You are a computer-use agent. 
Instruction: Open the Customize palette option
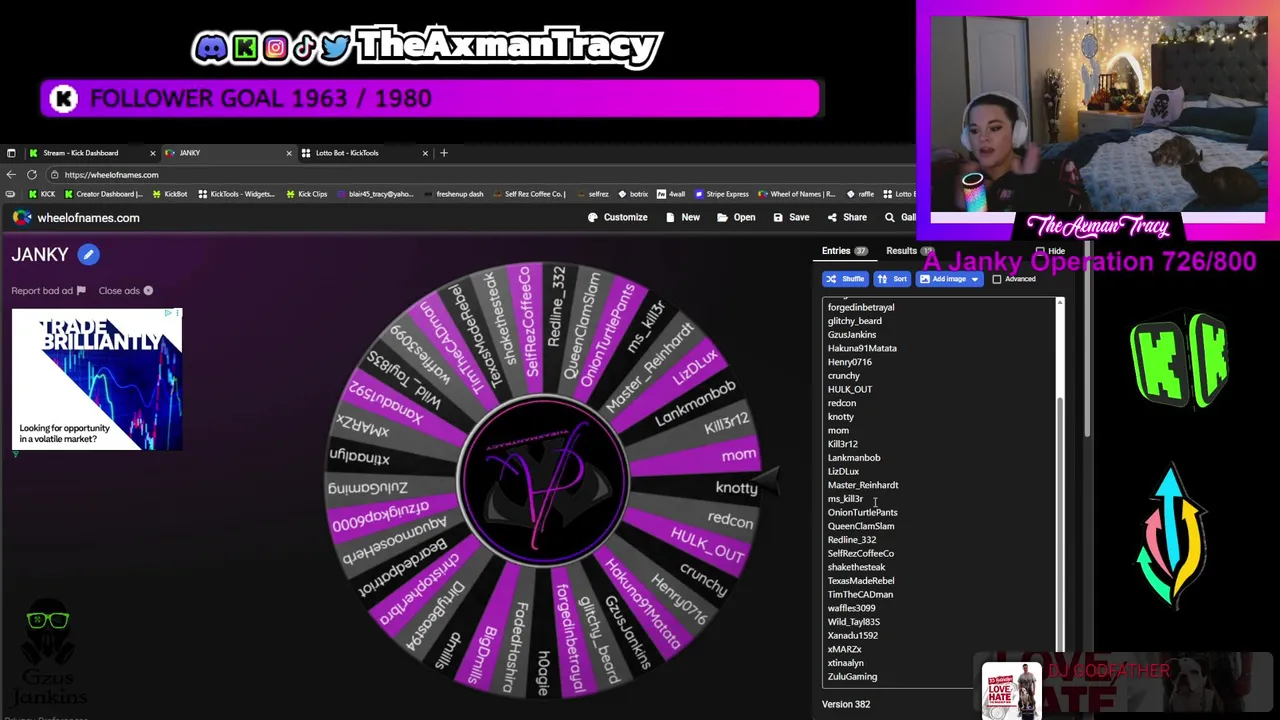coord(617,217)
